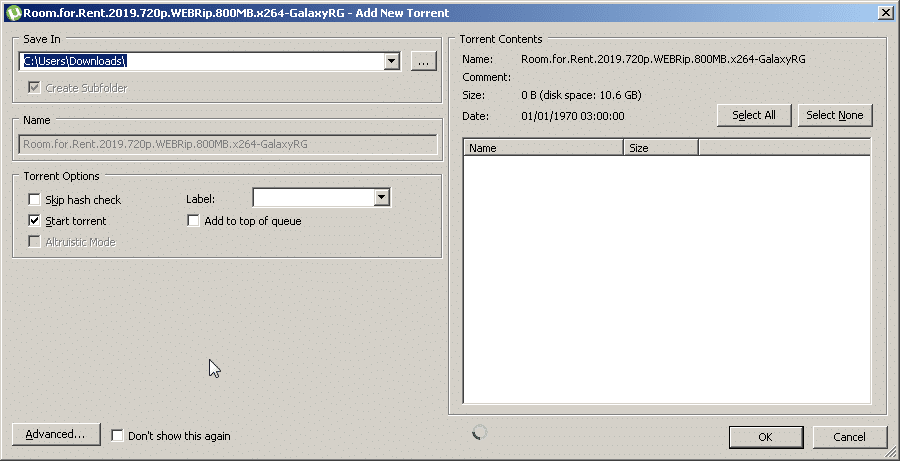Click the uTorrent icon in title bar
The height and width of the screenshot is (461, 900).
[13, 12]
